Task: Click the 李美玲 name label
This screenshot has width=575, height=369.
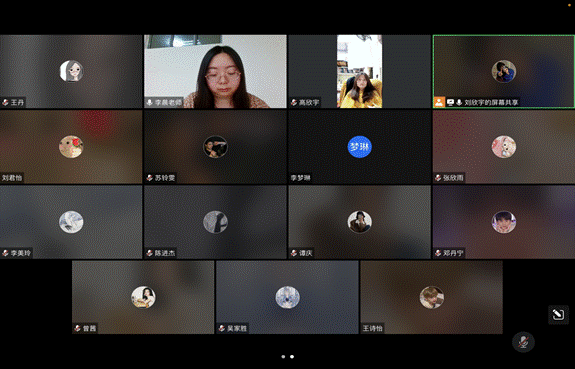Action: point(21,253)
